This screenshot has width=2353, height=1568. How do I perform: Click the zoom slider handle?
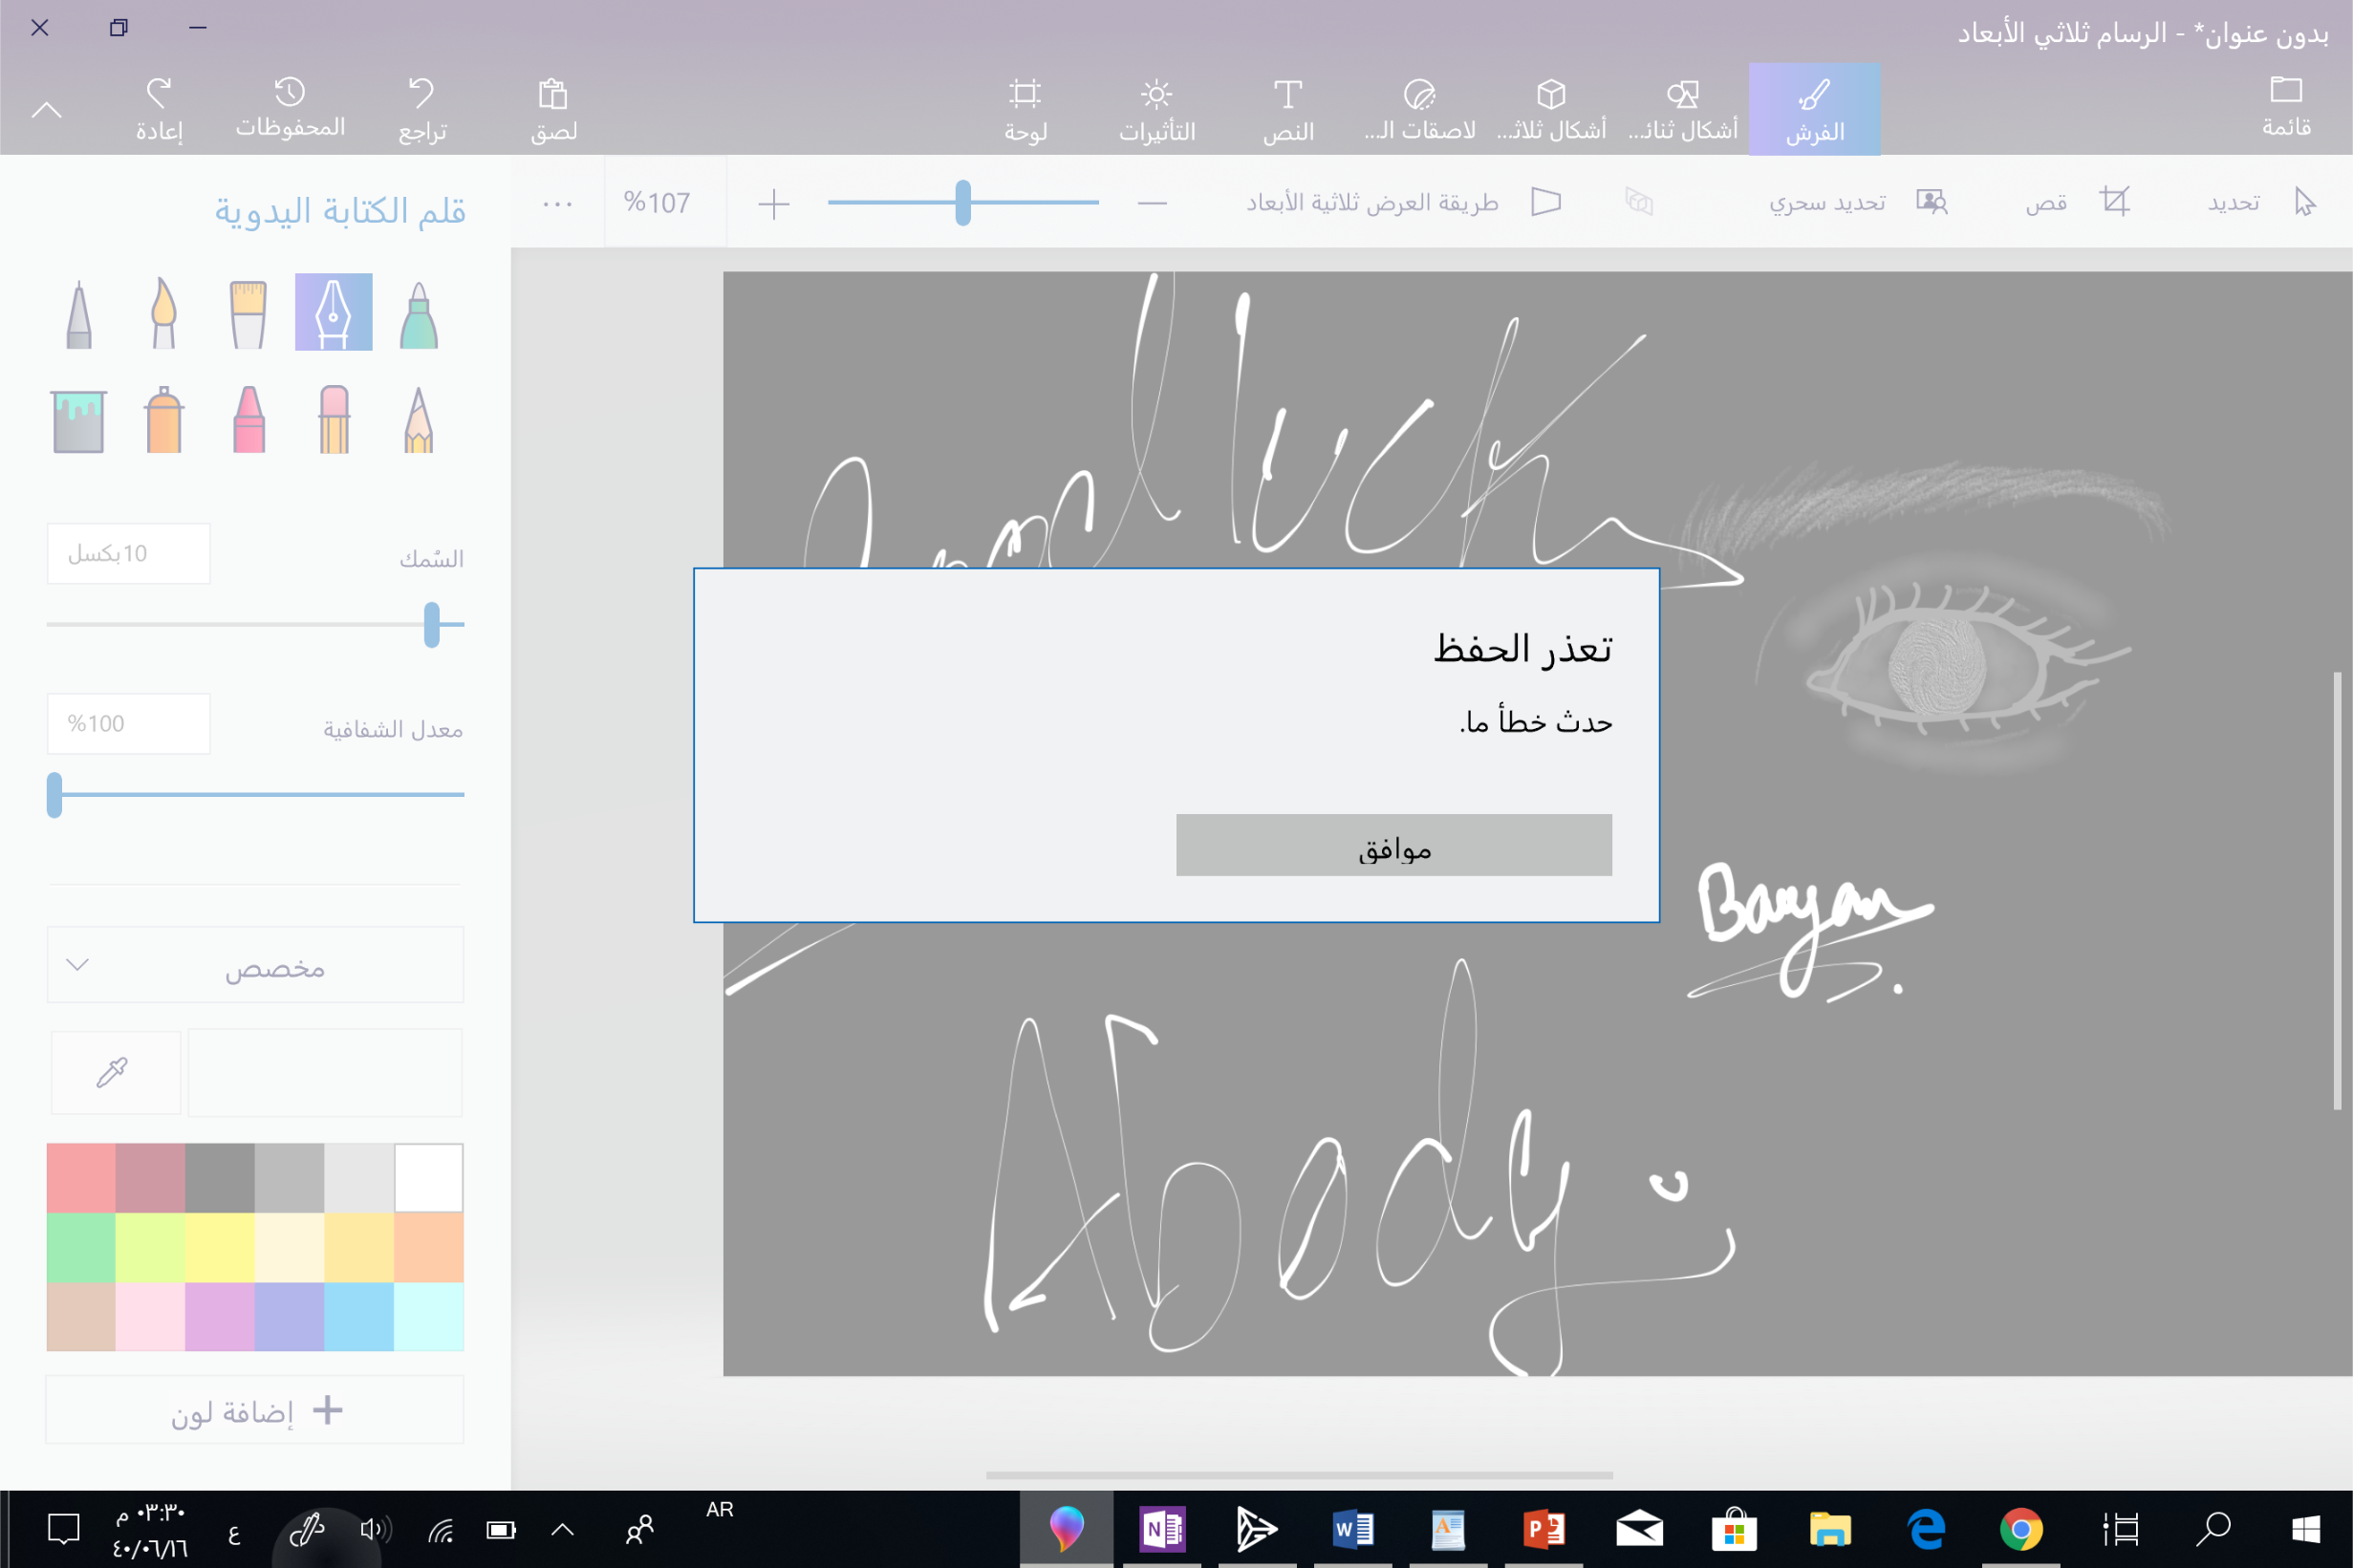(963, 203)
